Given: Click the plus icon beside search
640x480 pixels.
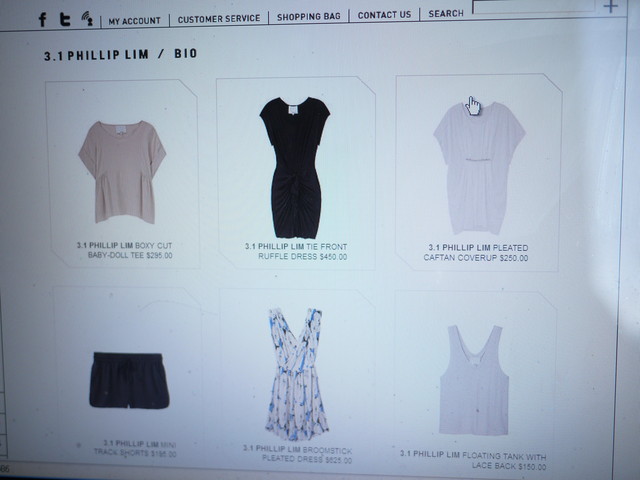Looking at the screenshot, I should tap(611, 6).
